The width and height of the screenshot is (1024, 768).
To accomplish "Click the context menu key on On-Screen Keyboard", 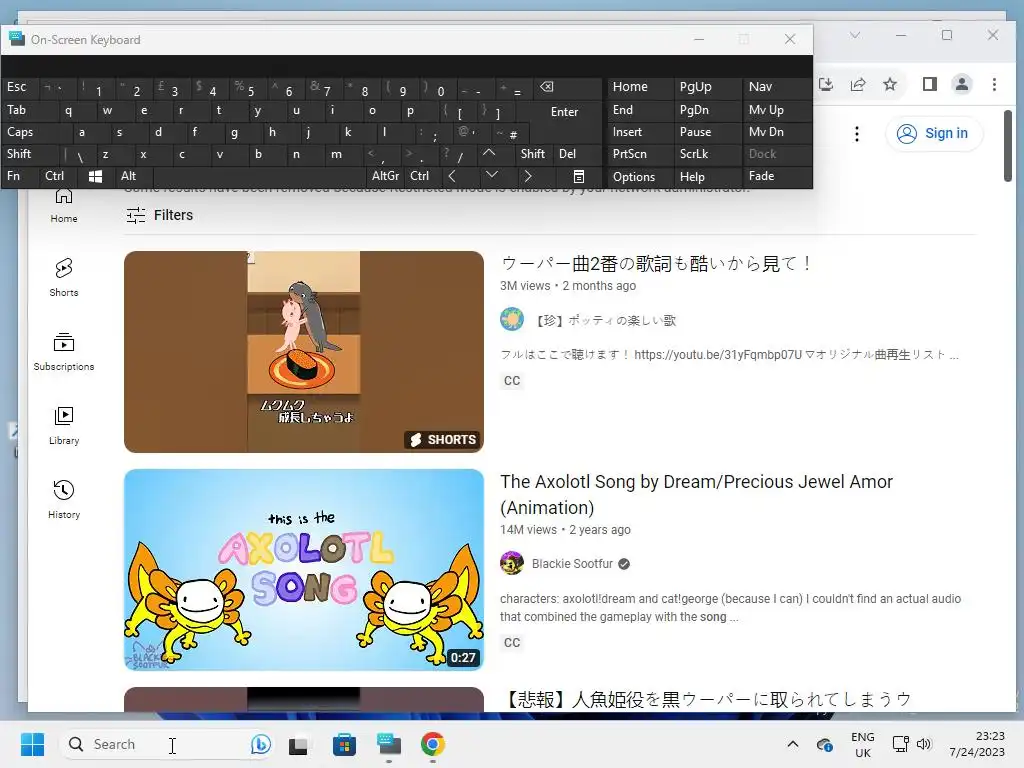I will (x=579, y=176).
